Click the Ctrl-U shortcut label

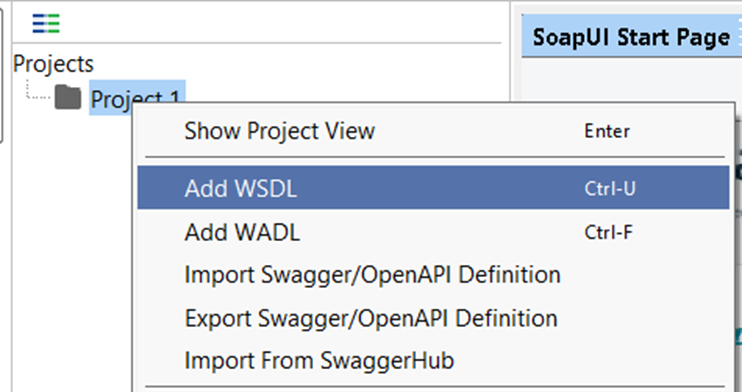tap(610, 188)
